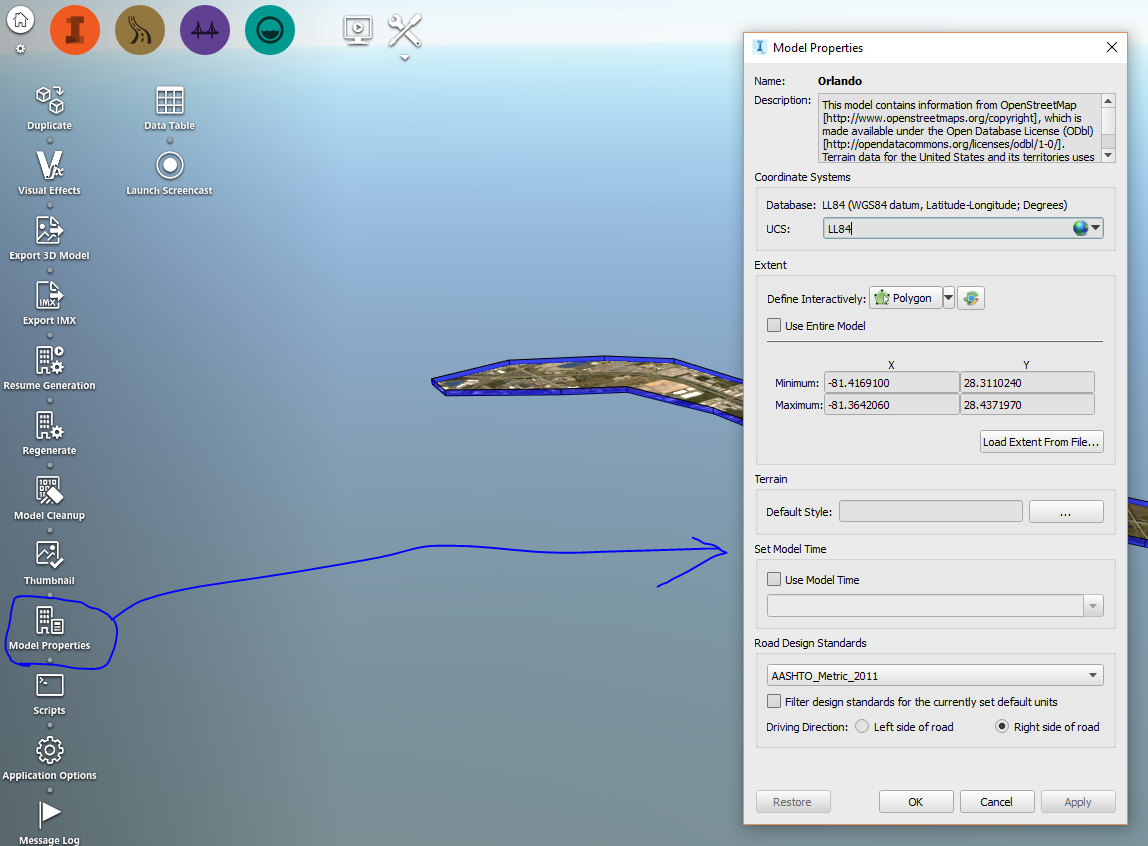Open the purple bridge design tools icon
Viewport: 1148px width, 846px height.
[x=205, y=30]
